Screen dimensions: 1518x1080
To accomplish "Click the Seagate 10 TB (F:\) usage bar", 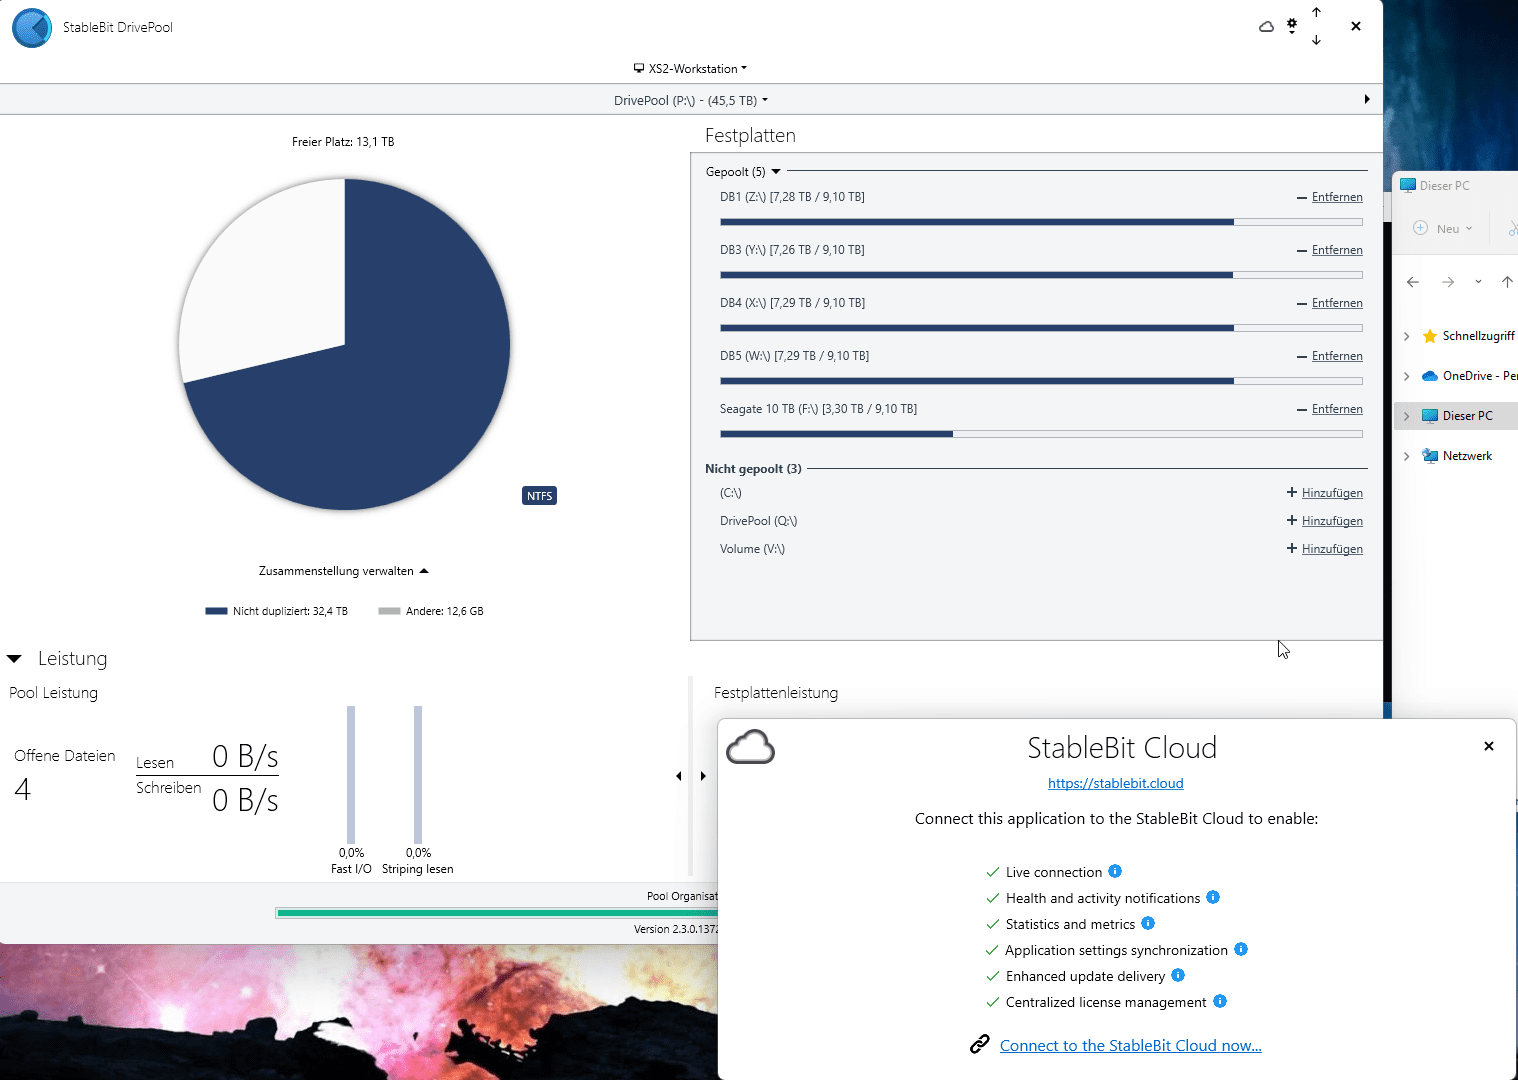I will (1041, 434).
